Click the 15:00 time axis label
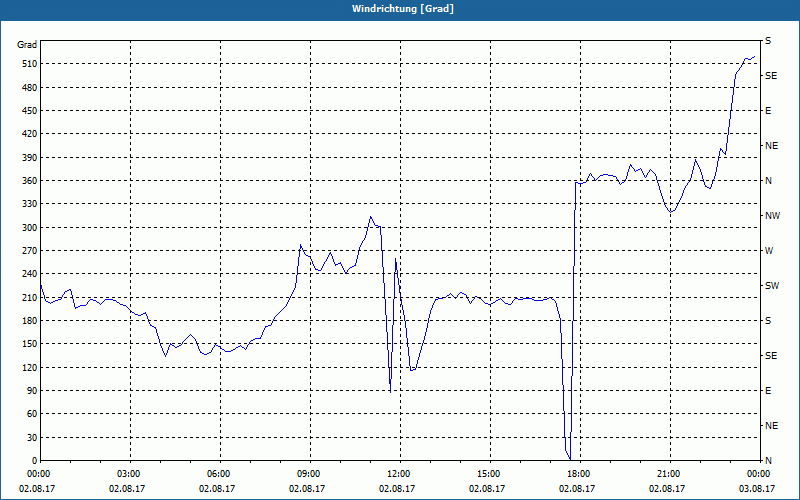The image size is (800, 500). 490,474
